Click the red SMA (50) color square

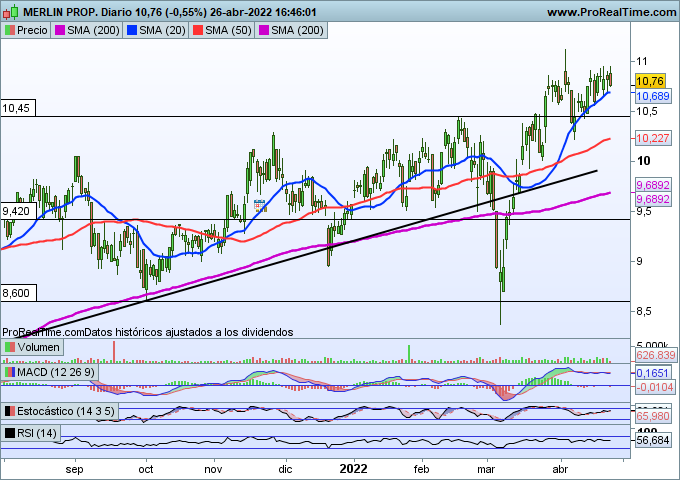[198, 30]
